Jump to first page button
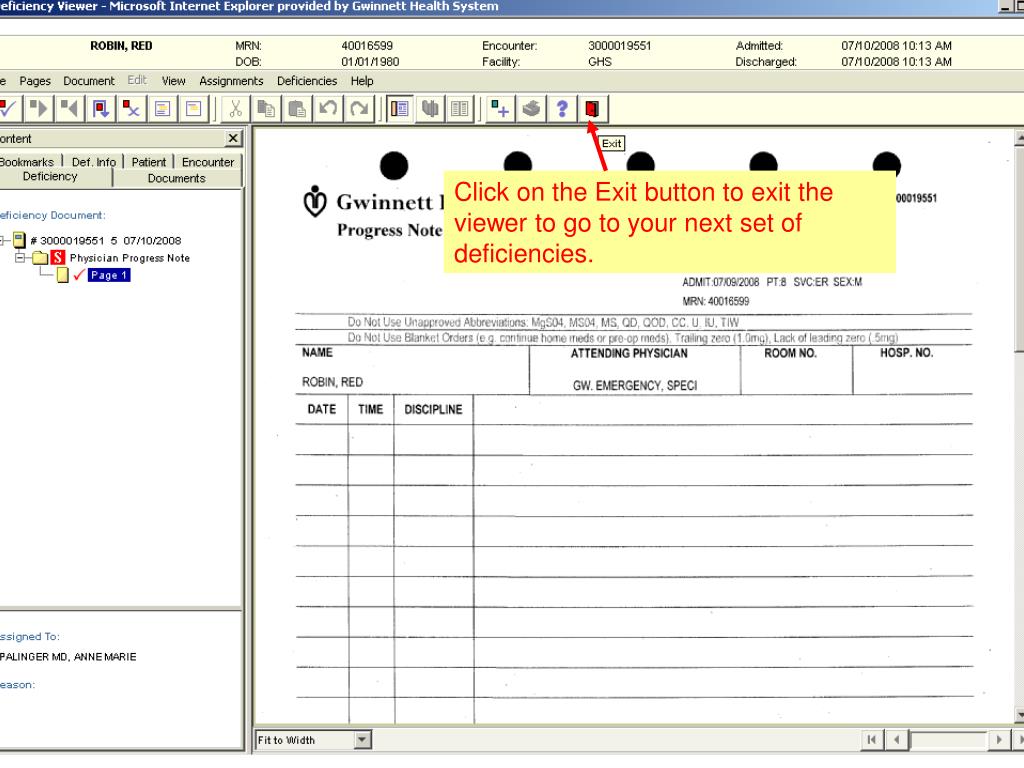The height and width of the screenshot is (768, 1024). (871, 739)
